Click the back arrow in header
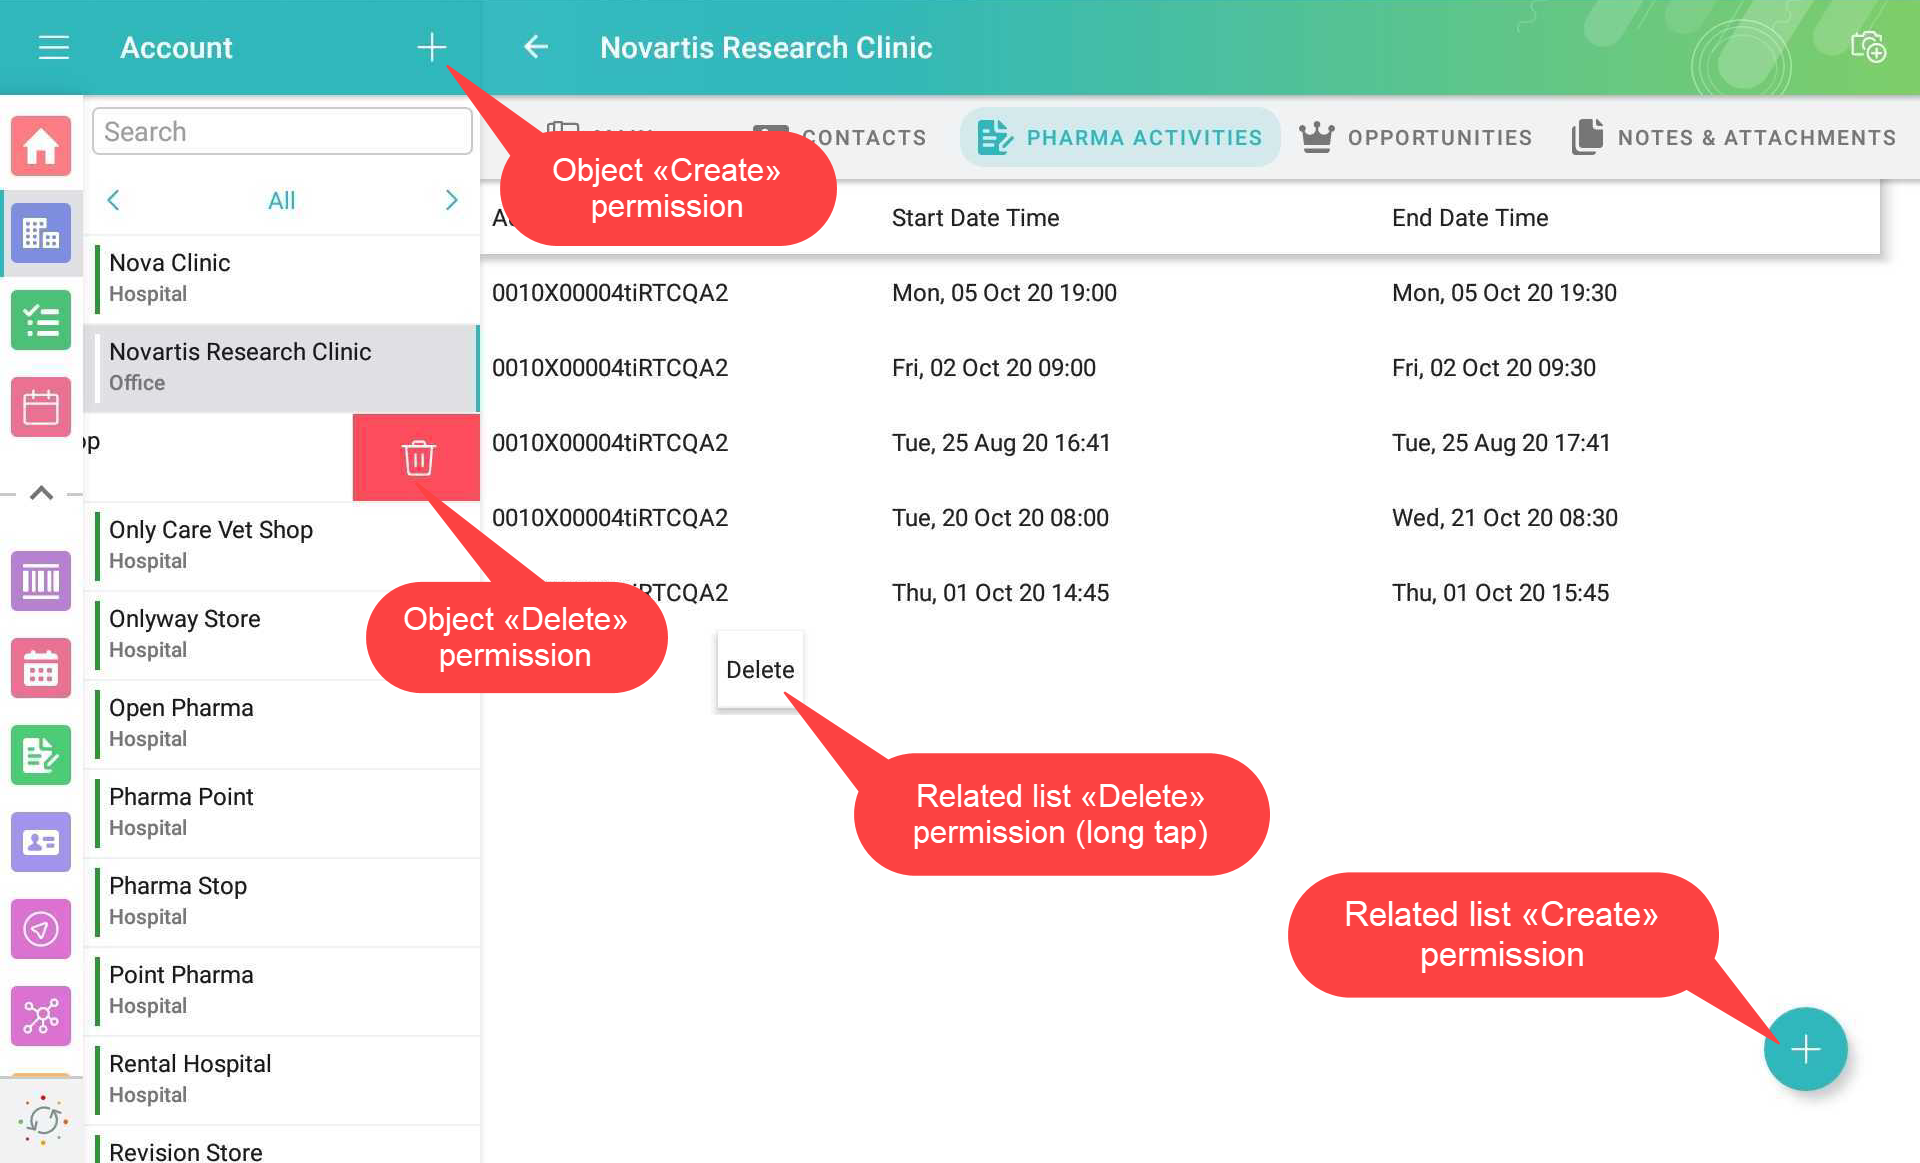The width and height of the screenshot is (1920, 1163). [x=537, y=47]
